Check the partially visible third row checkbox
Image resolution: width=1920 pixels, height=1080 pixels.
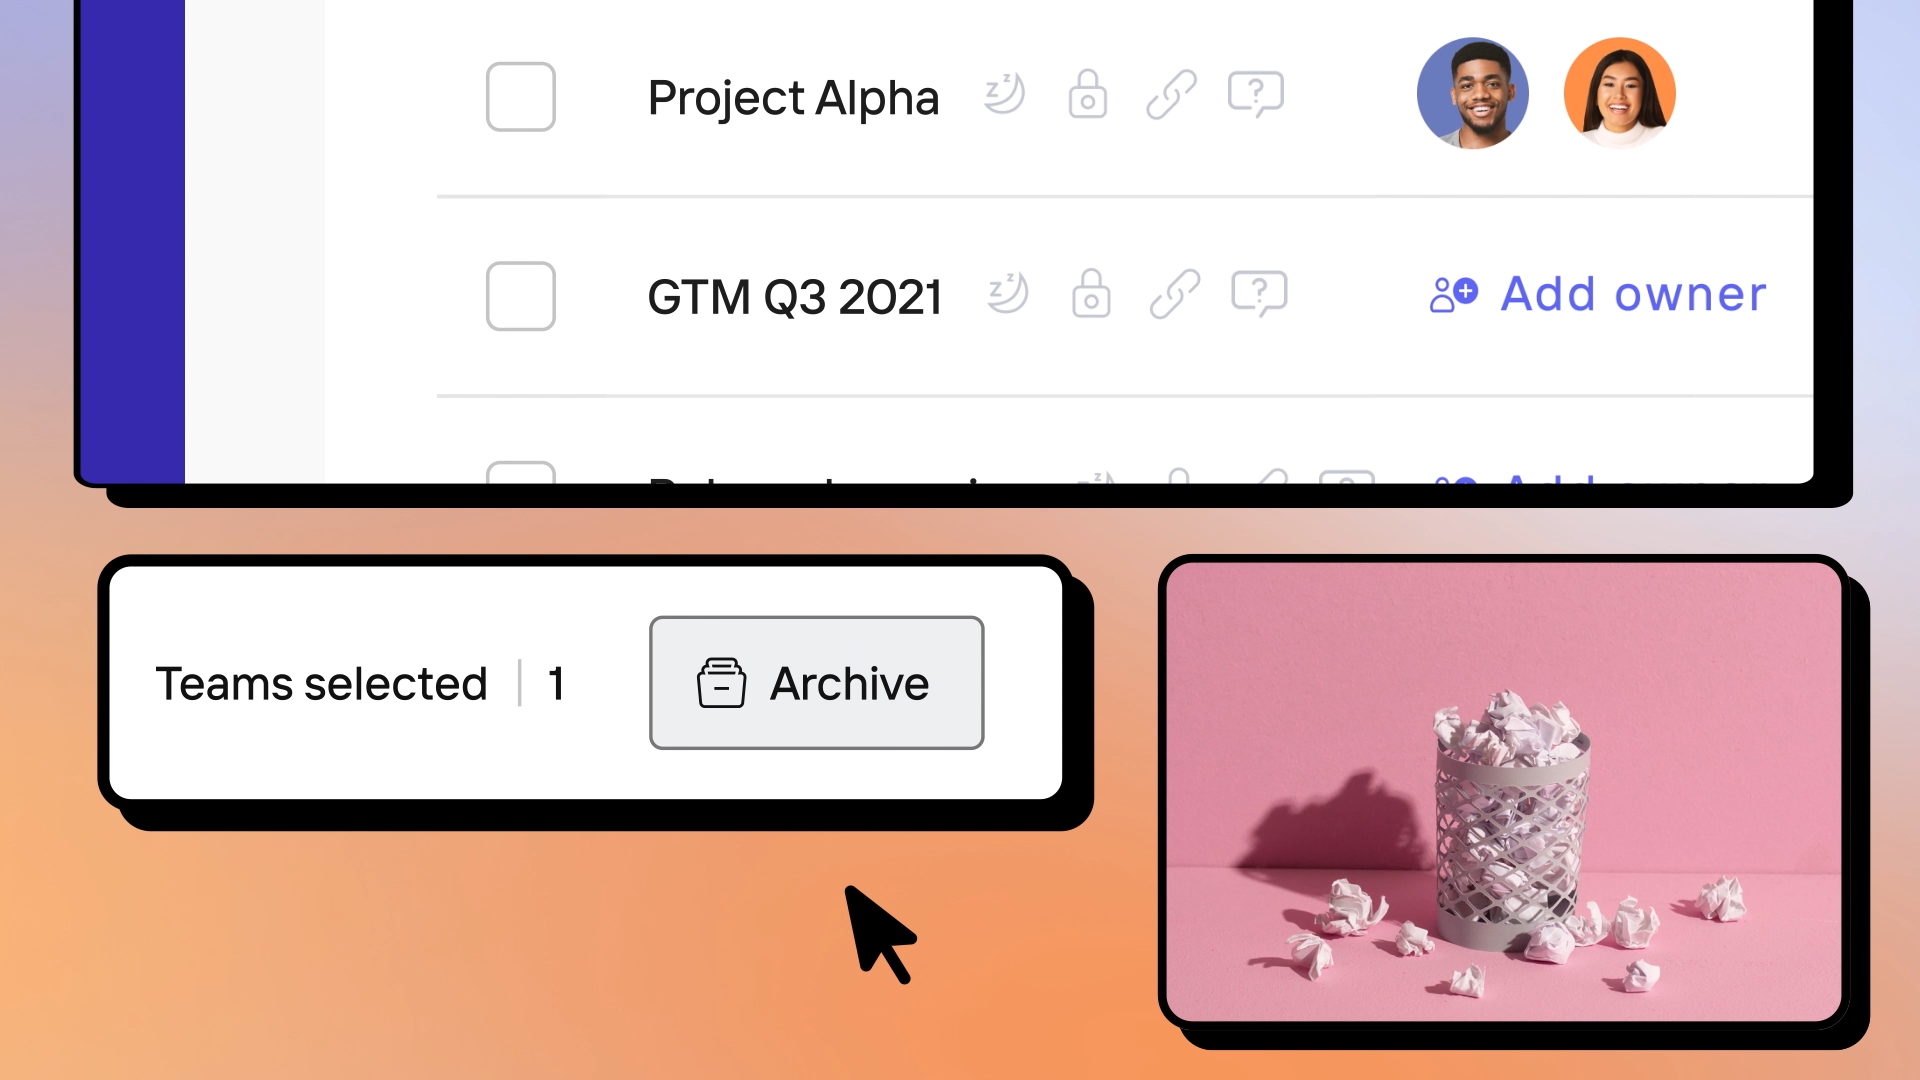[521, 473]
